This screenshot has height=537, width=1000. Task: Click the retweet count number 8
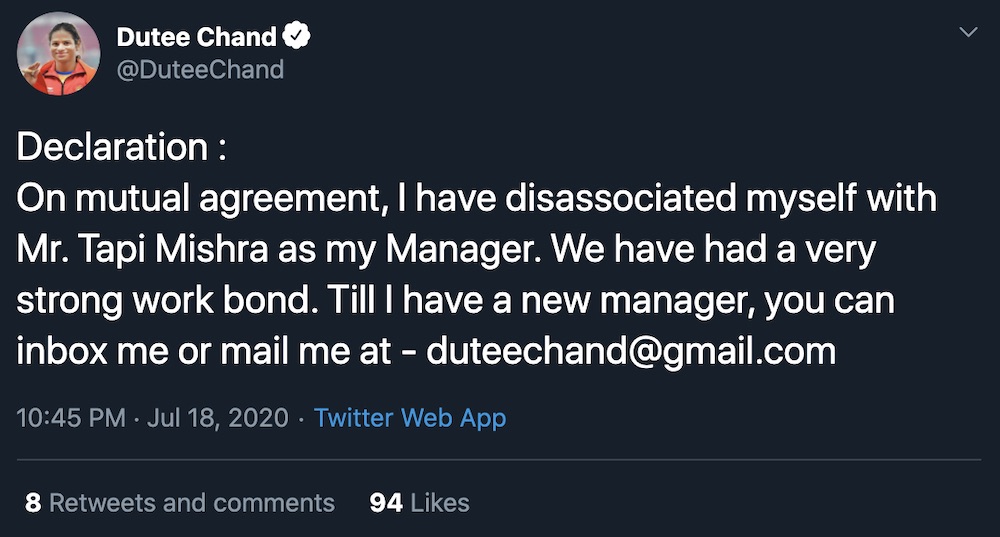point(33,502)
